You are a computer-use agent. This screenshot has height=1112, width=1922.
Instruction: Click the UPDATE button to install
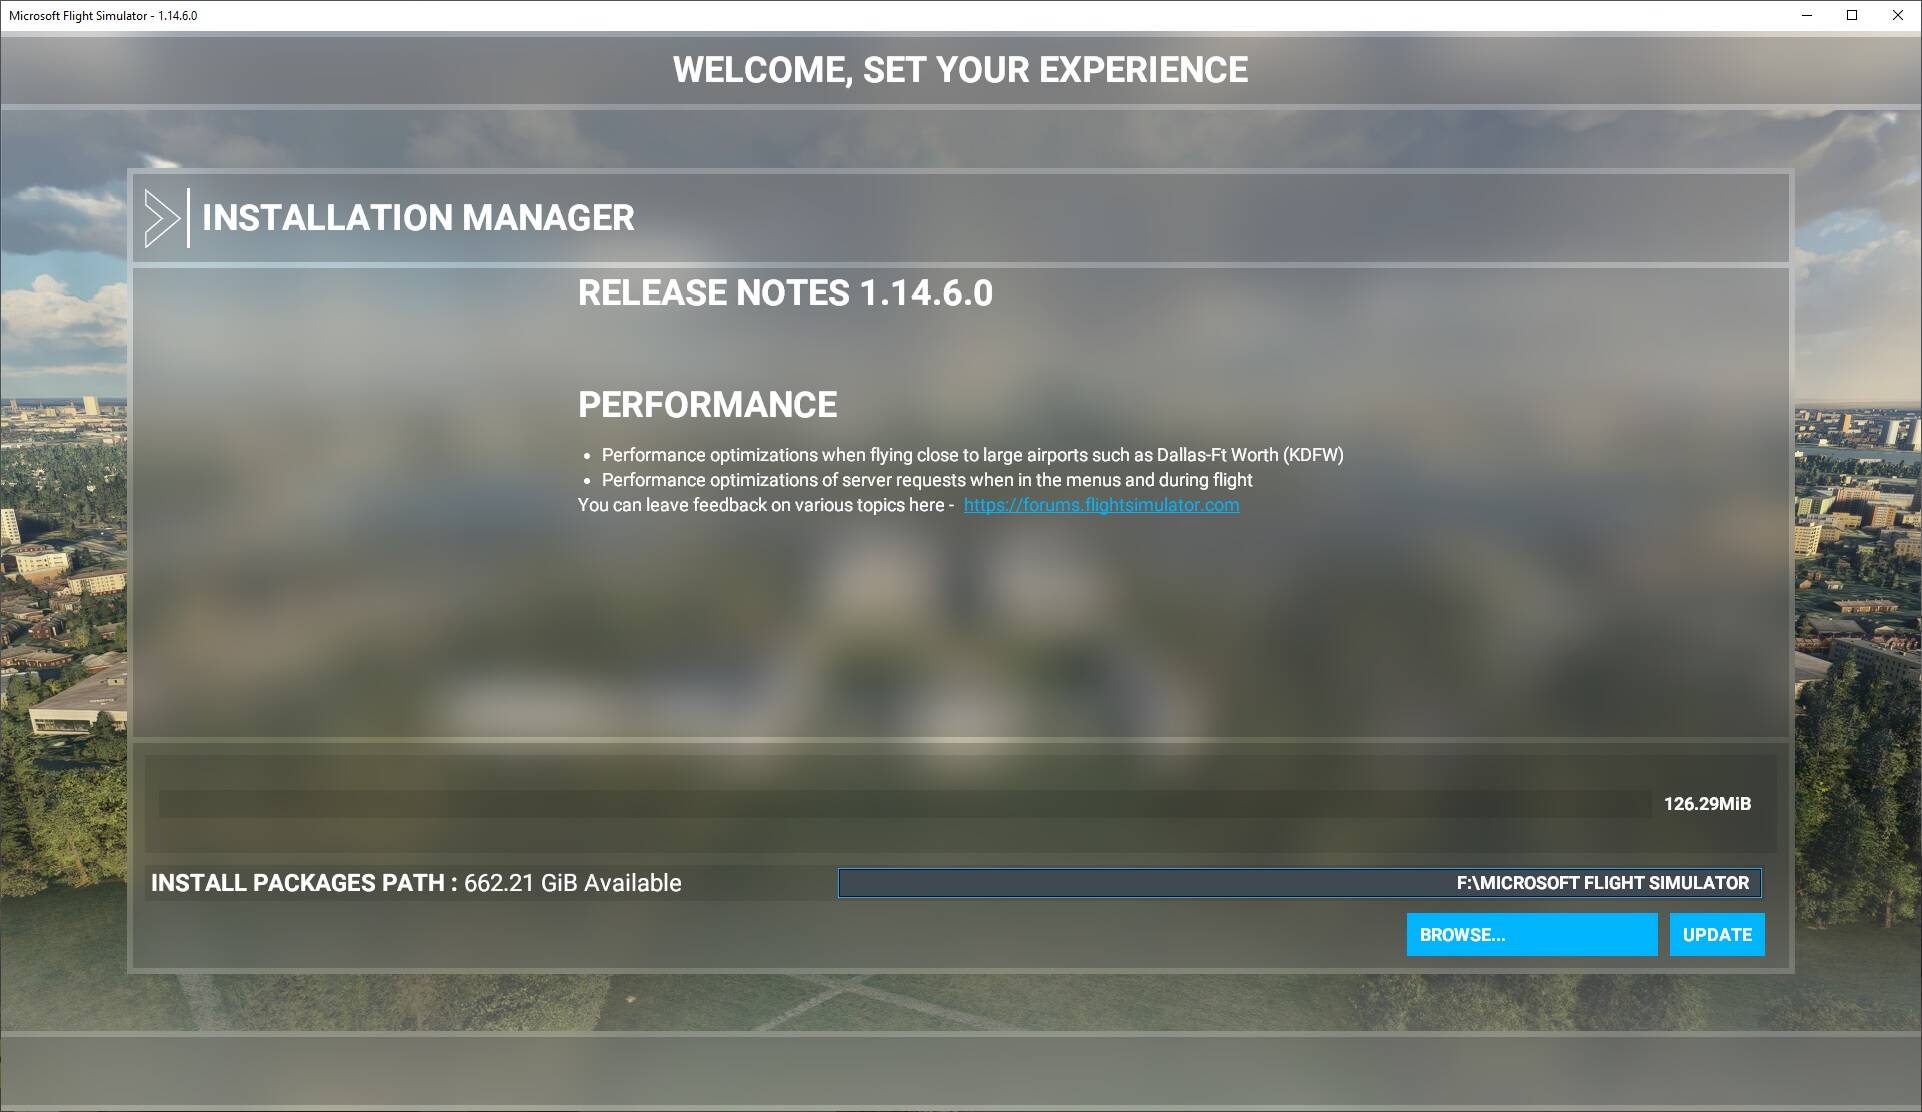pyautogui.click(x=1717, y=933)
